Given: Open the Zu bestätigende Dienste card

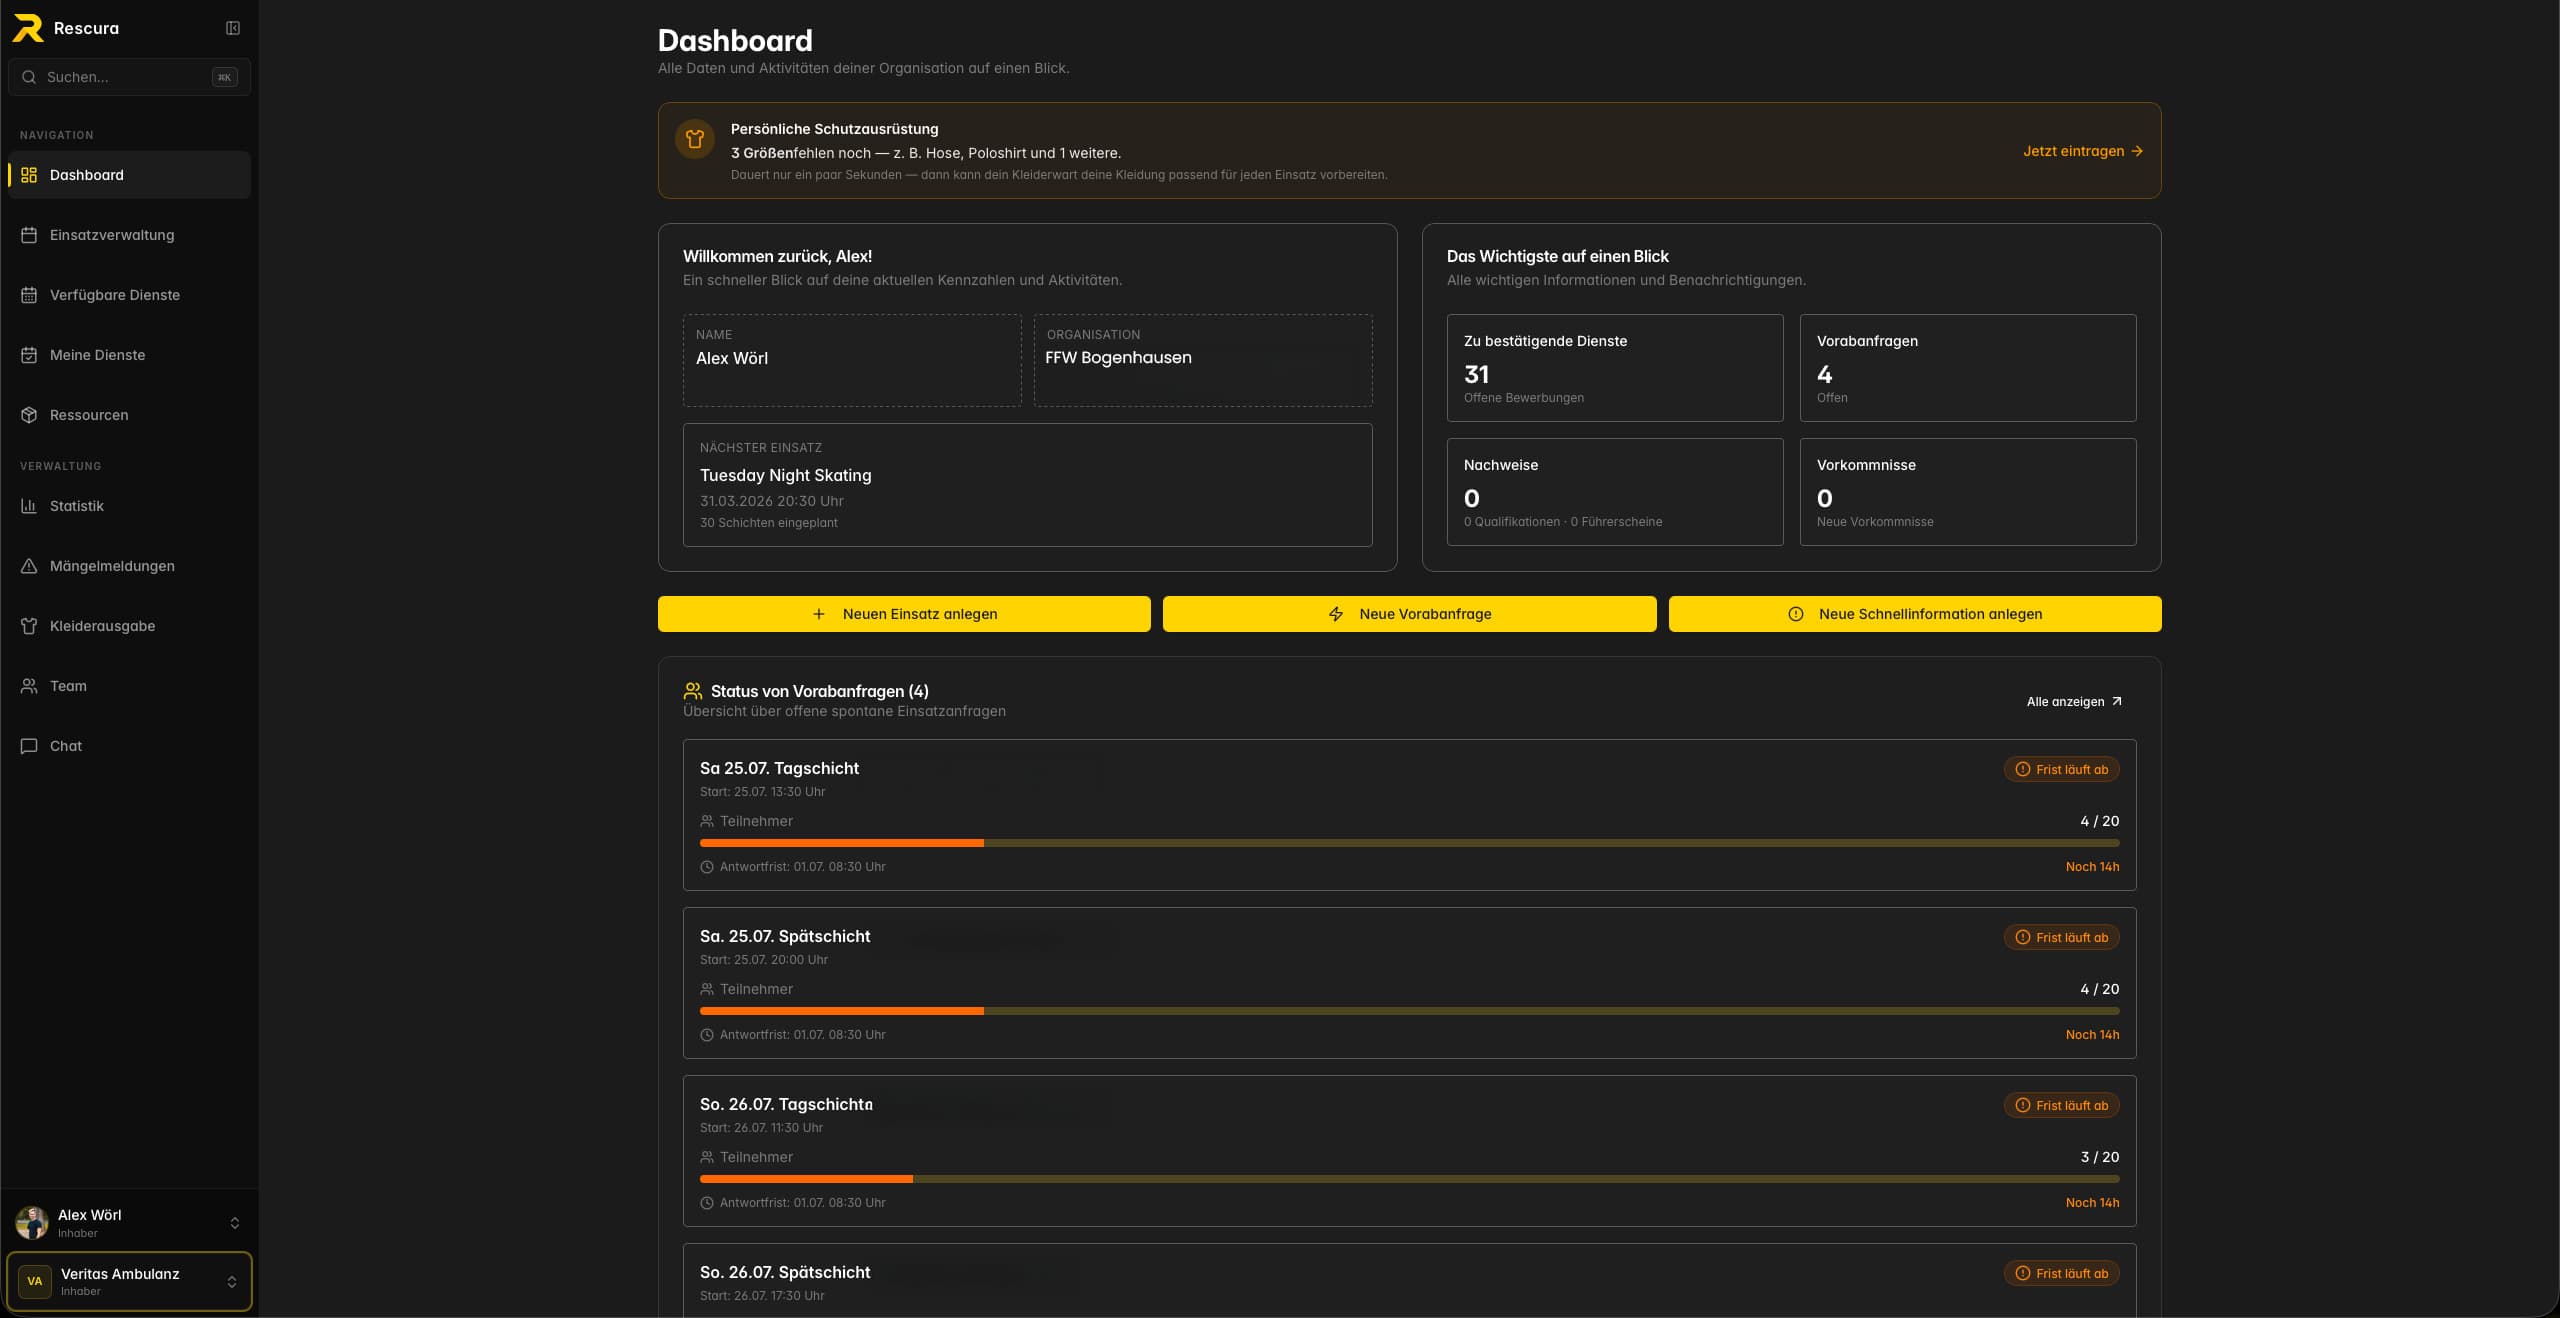Looking at the screenshot, I should [x=1615, y=368].
